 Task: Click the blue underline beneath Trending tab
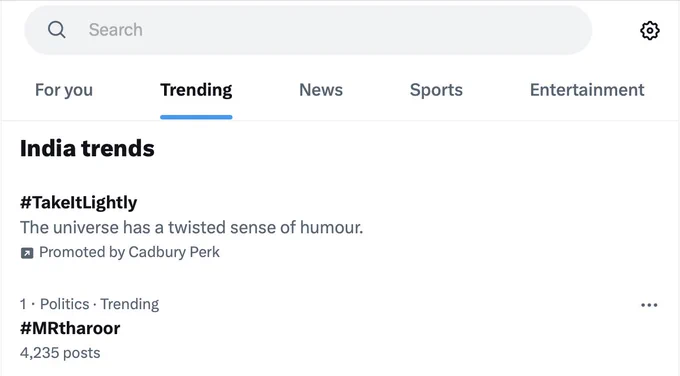(196, 117)
